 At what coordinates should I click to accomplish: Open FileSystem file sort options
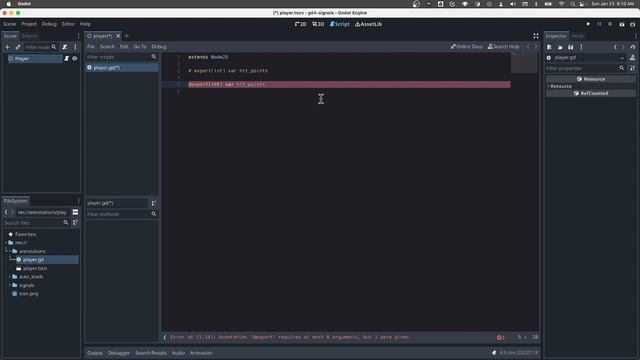(76, 223)
